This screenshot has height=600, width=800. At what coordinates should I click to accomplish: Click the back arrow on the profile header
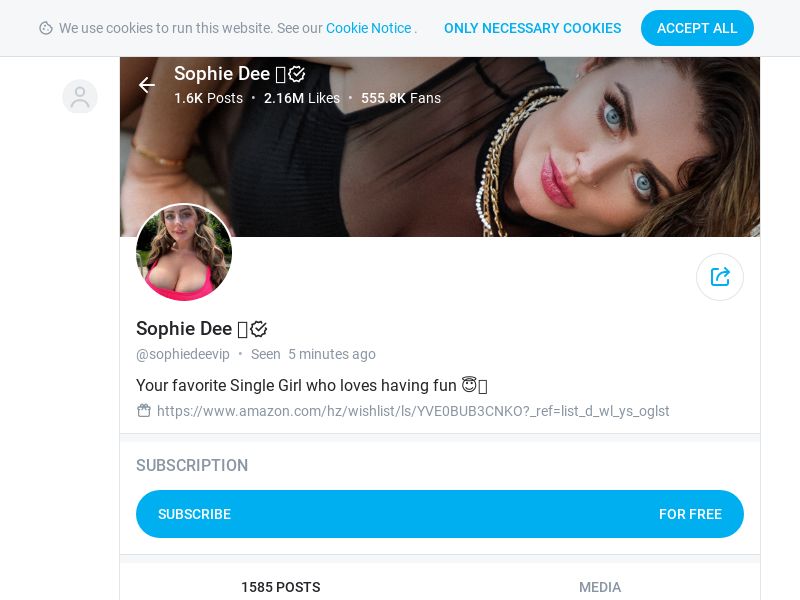pyautogui.click(x=147, y=85)
